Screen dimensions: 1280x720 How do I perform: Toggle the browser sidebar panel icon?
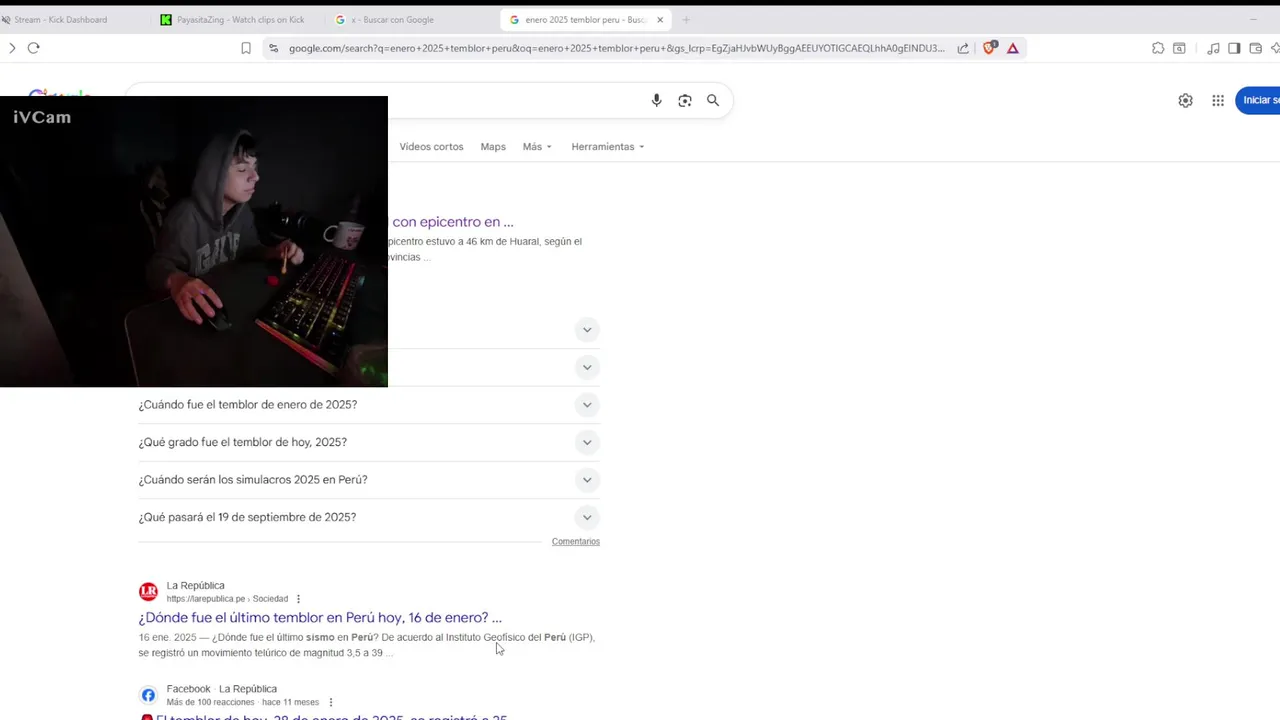click(x=1234, y=48)
